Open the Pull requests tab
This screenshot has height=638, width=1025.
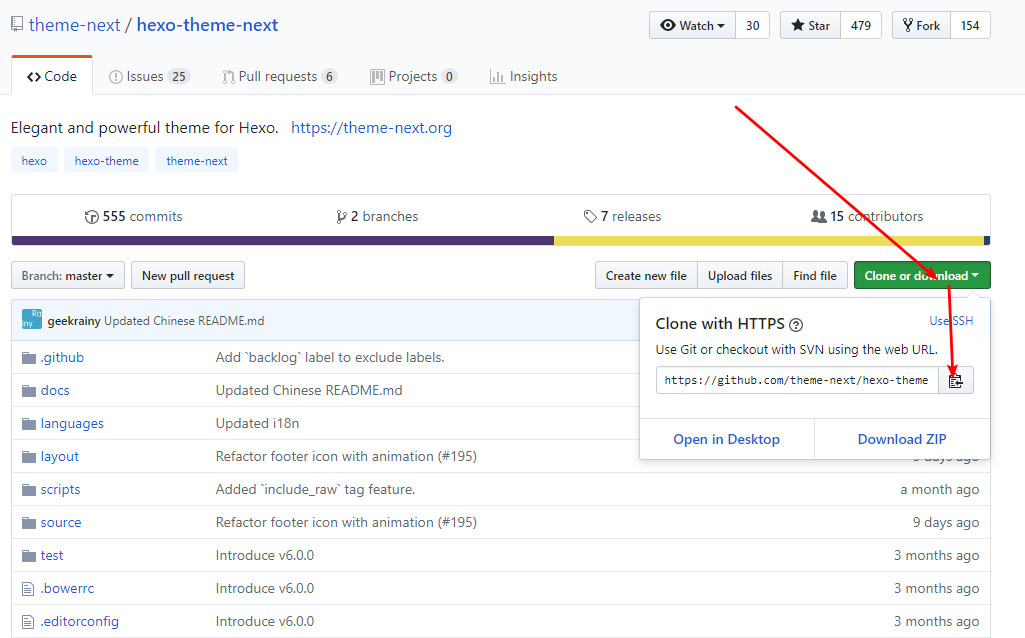point(280,76)
